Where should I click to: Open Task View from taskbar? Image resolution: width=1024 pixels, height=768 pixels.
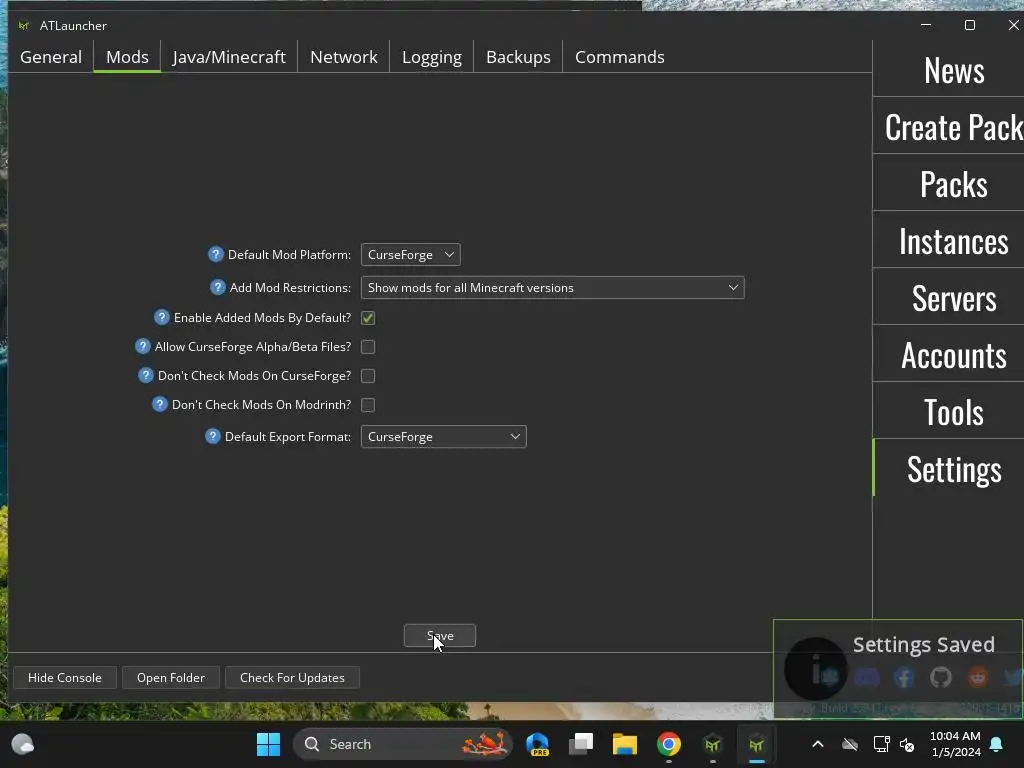pyautogui.click(x=581, y=744)
